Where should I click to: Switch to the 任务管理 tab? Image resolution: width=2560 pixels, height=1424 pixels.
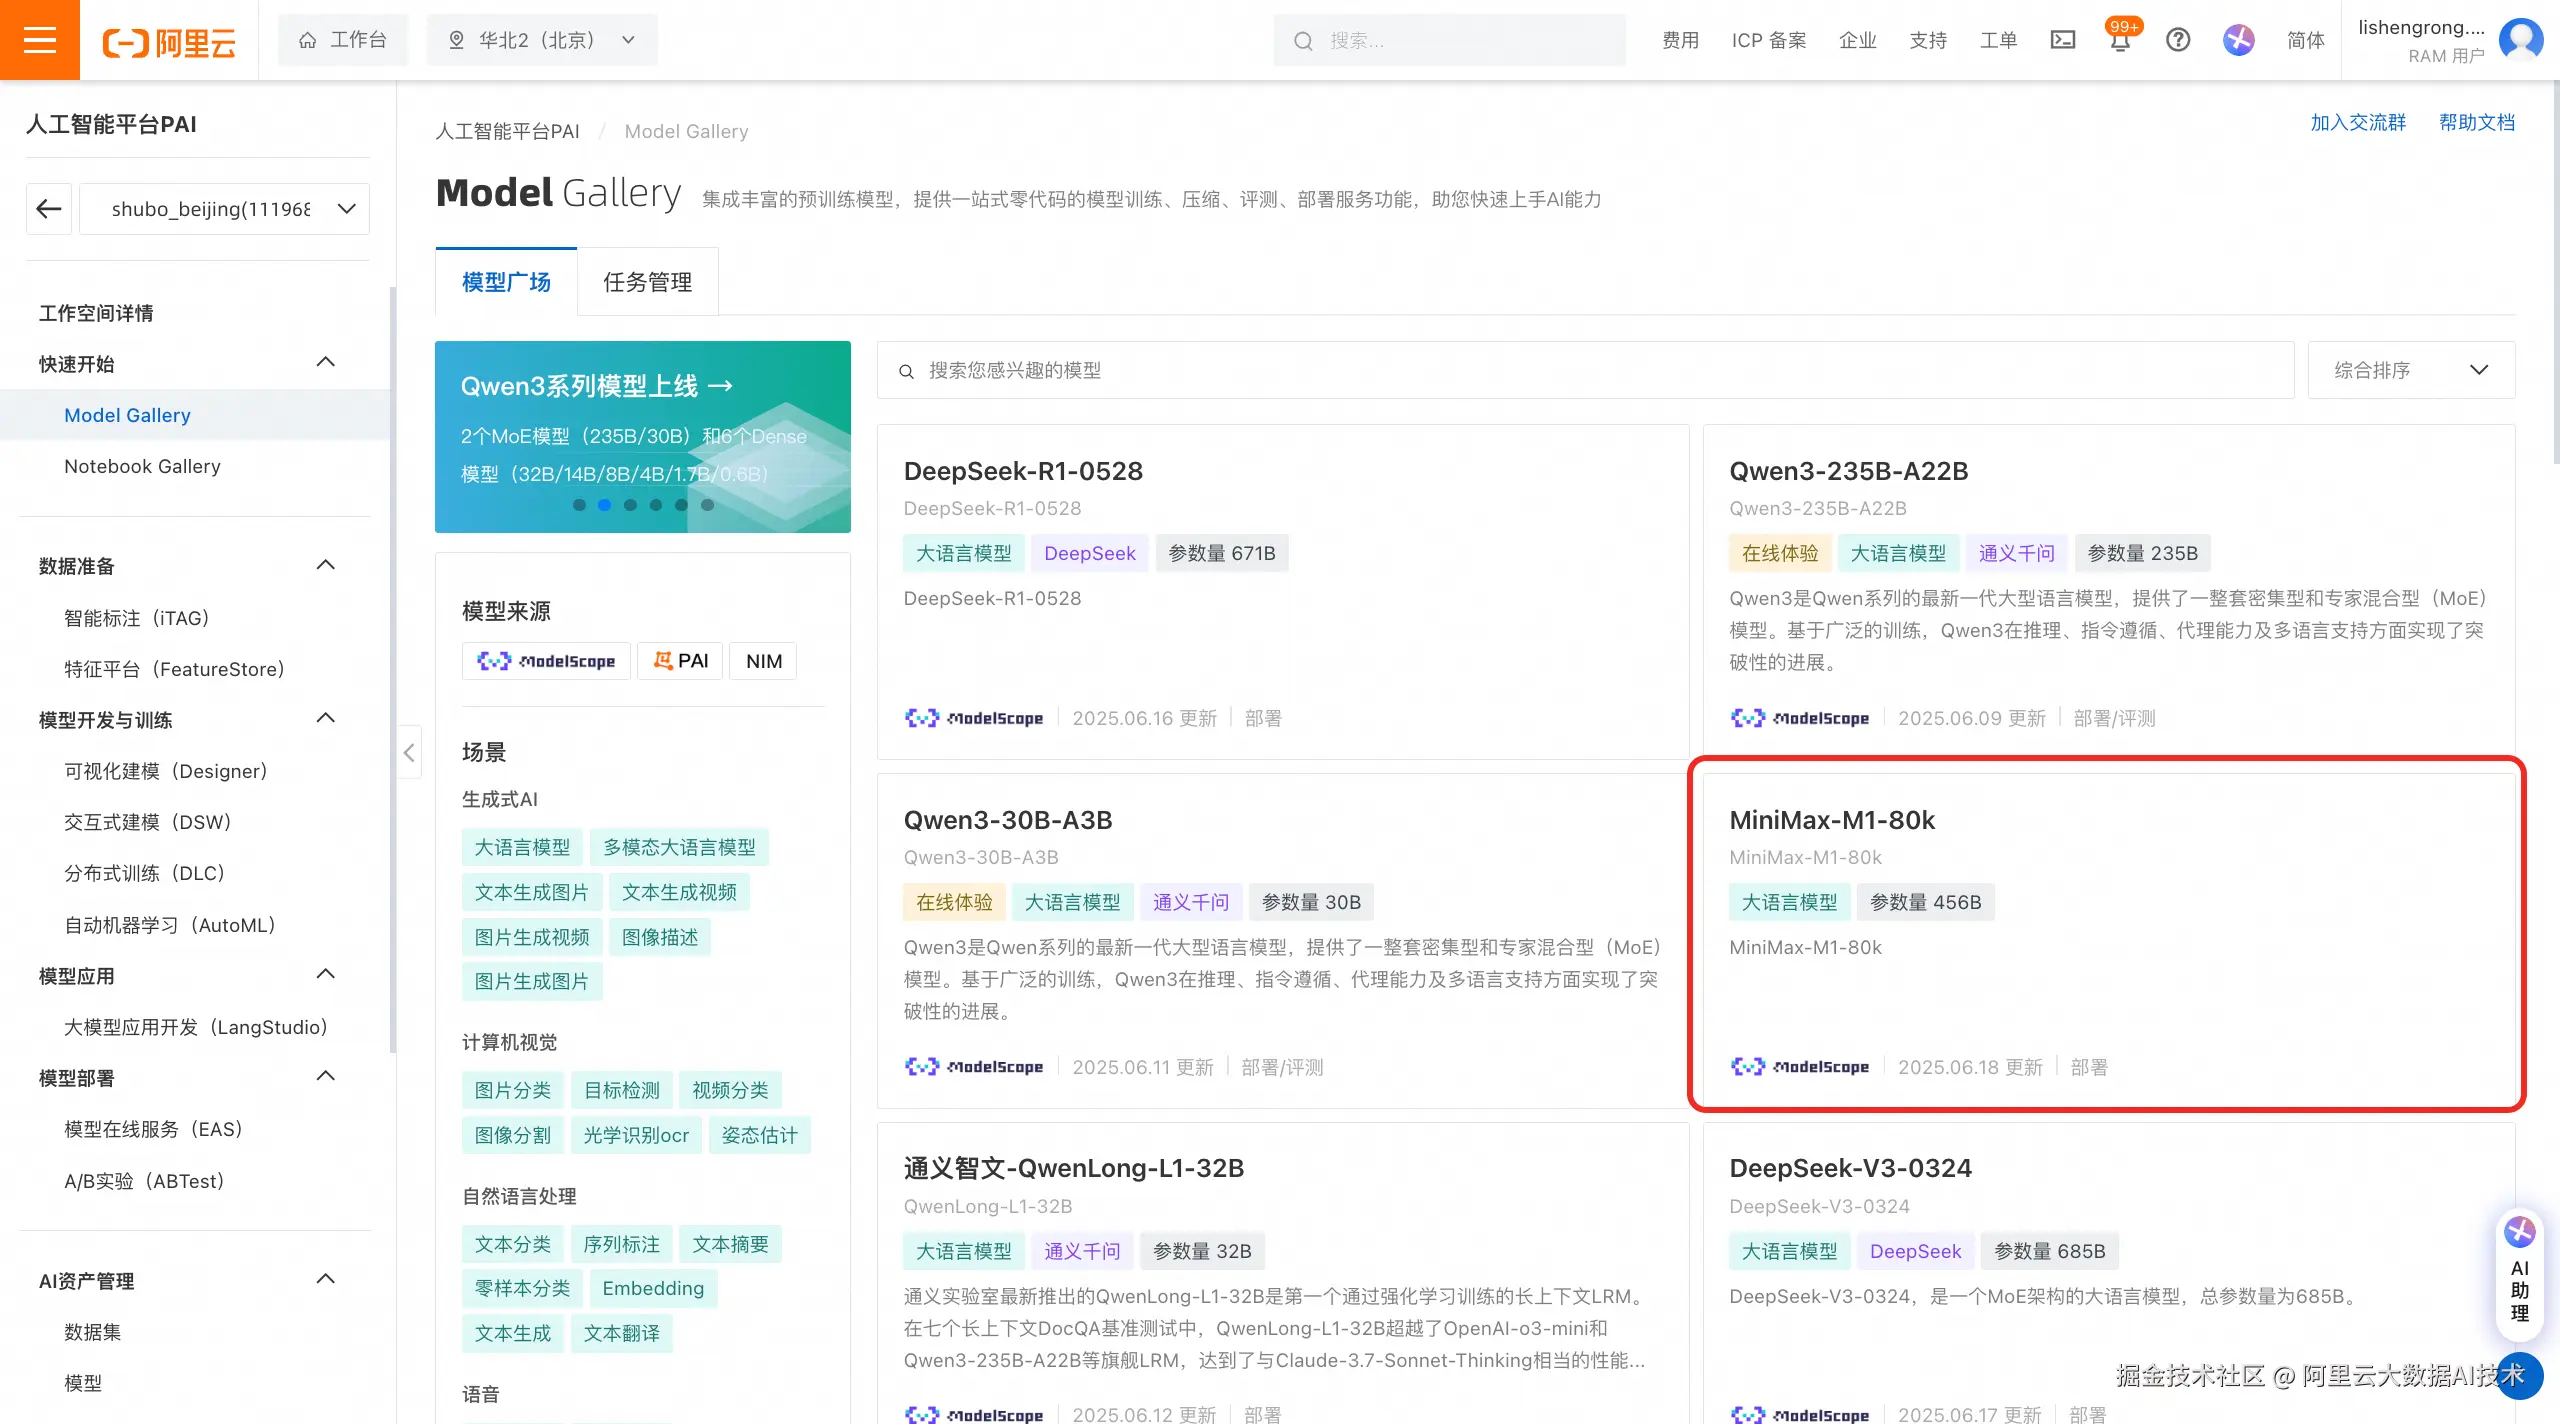pyautogui.click(x=646, y=282)
